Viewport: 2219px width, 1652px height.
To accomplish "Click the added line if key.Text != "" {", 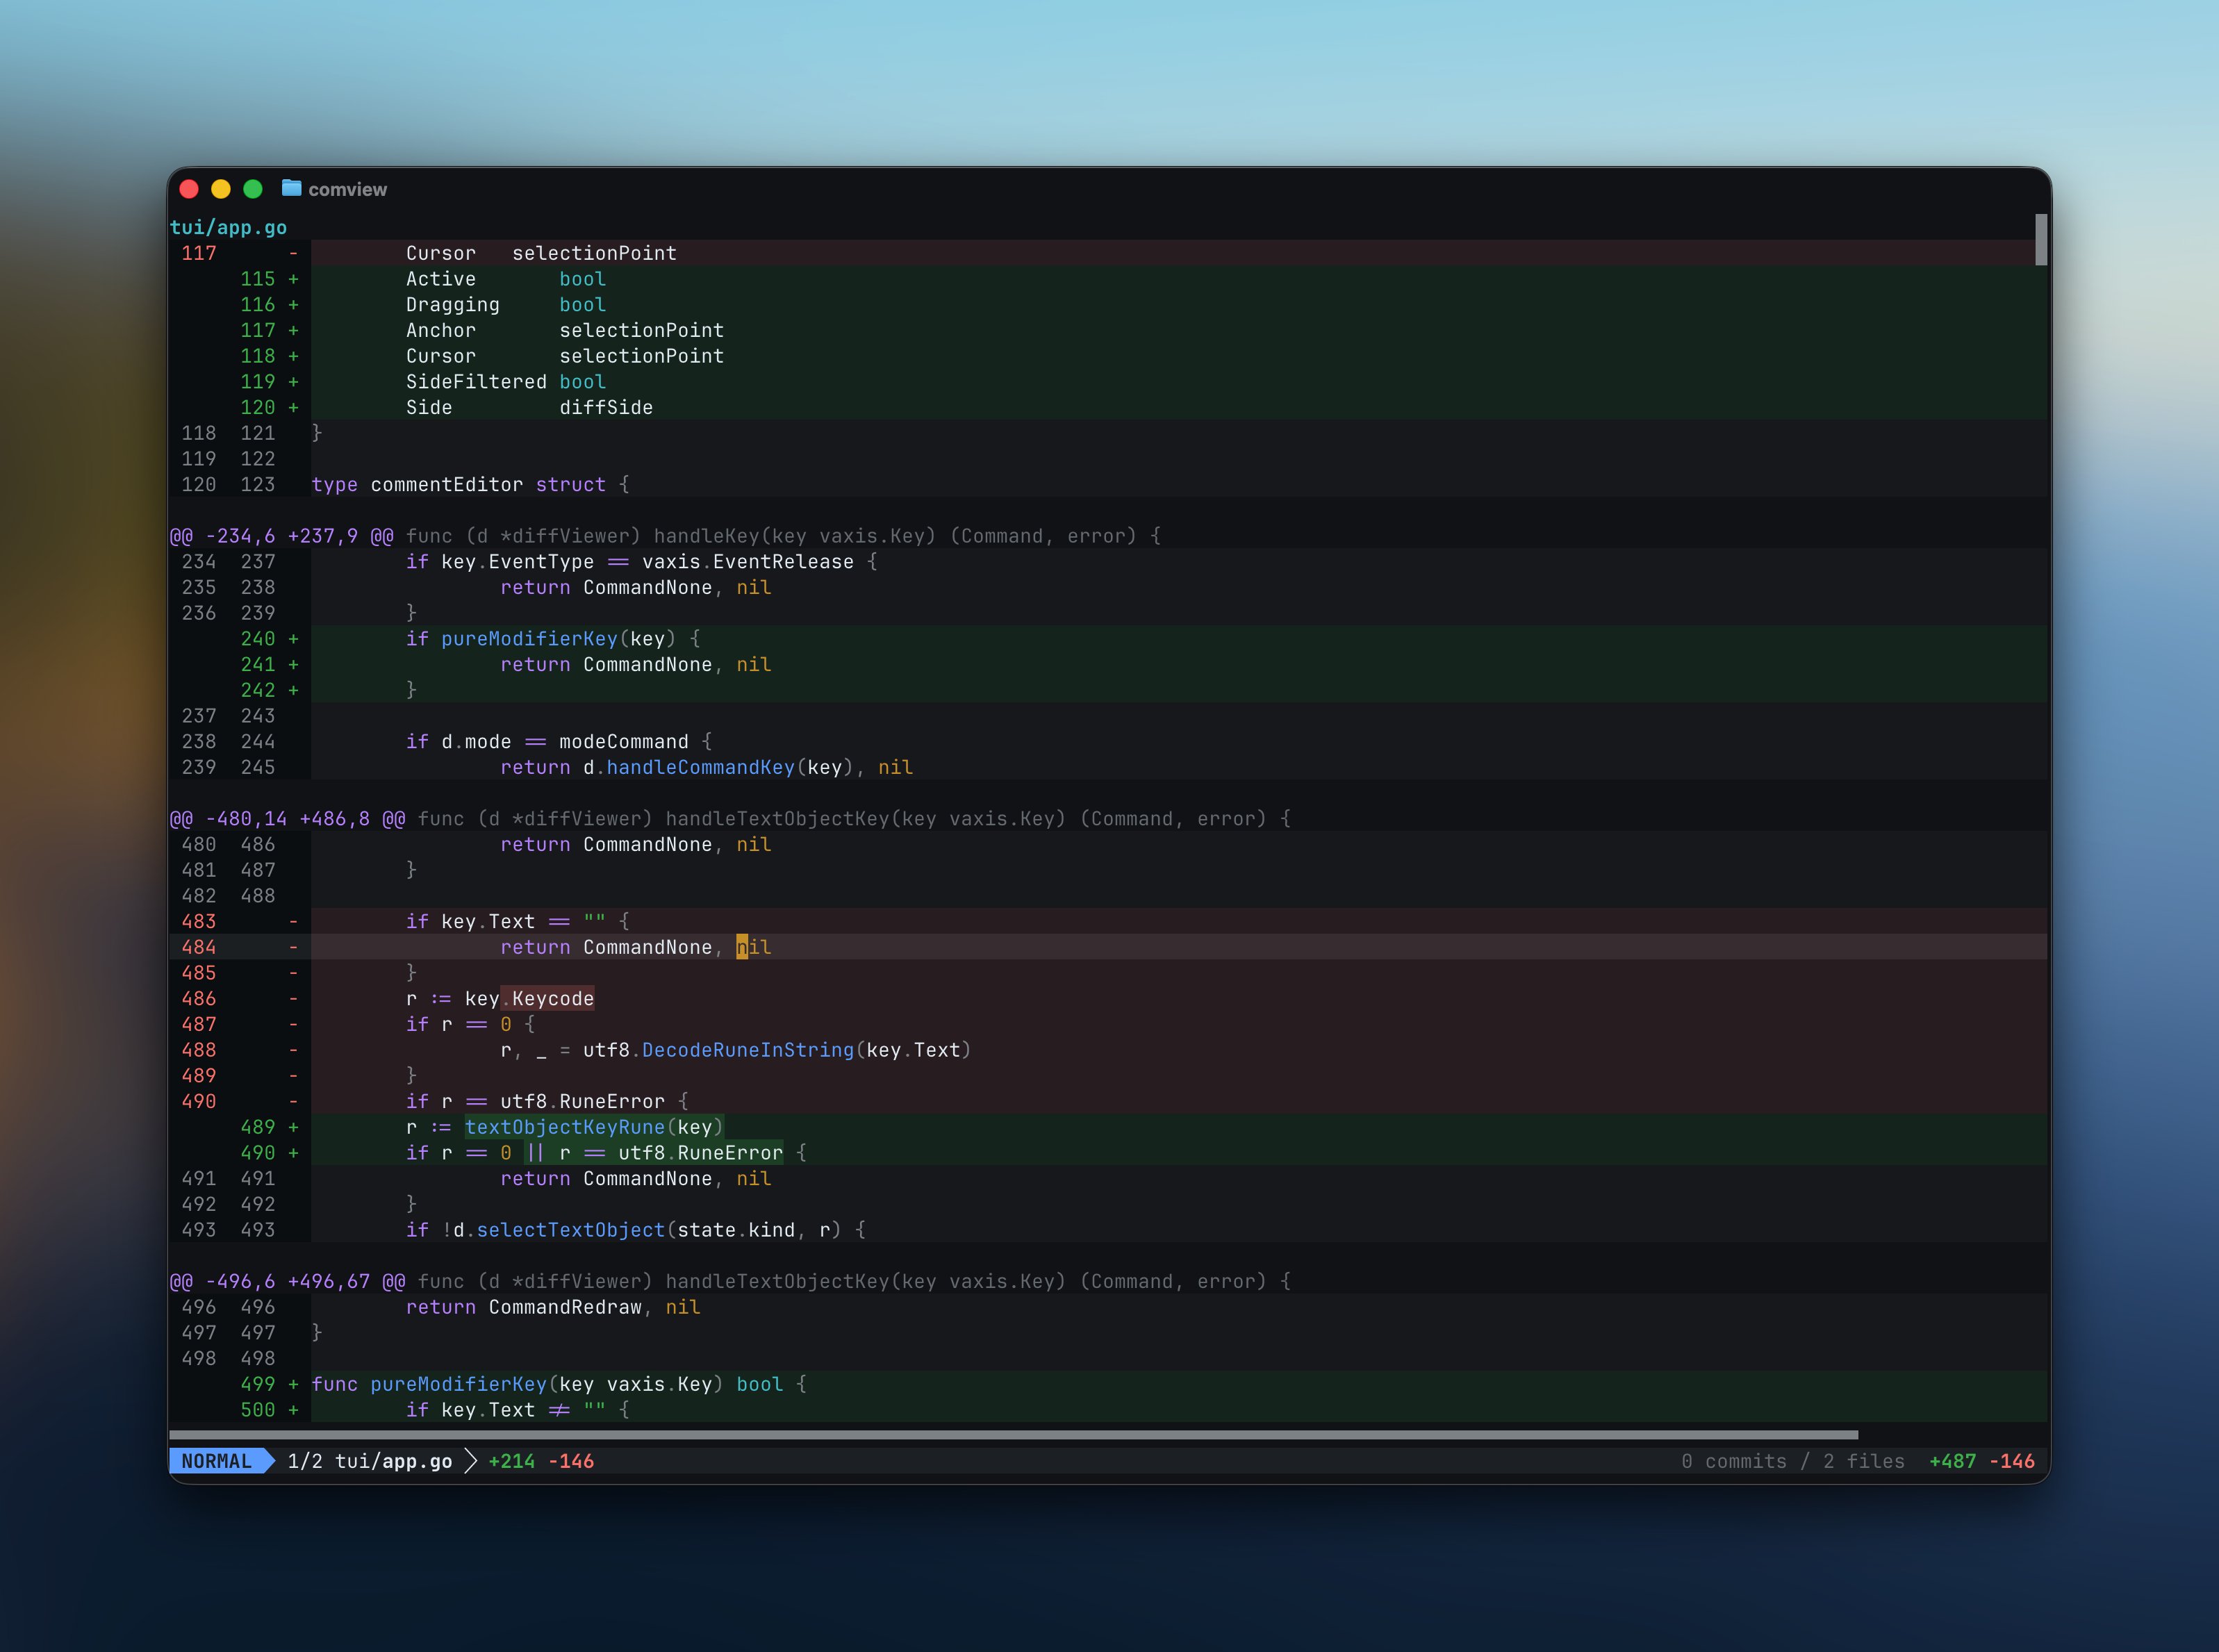I will 1107,1409.
